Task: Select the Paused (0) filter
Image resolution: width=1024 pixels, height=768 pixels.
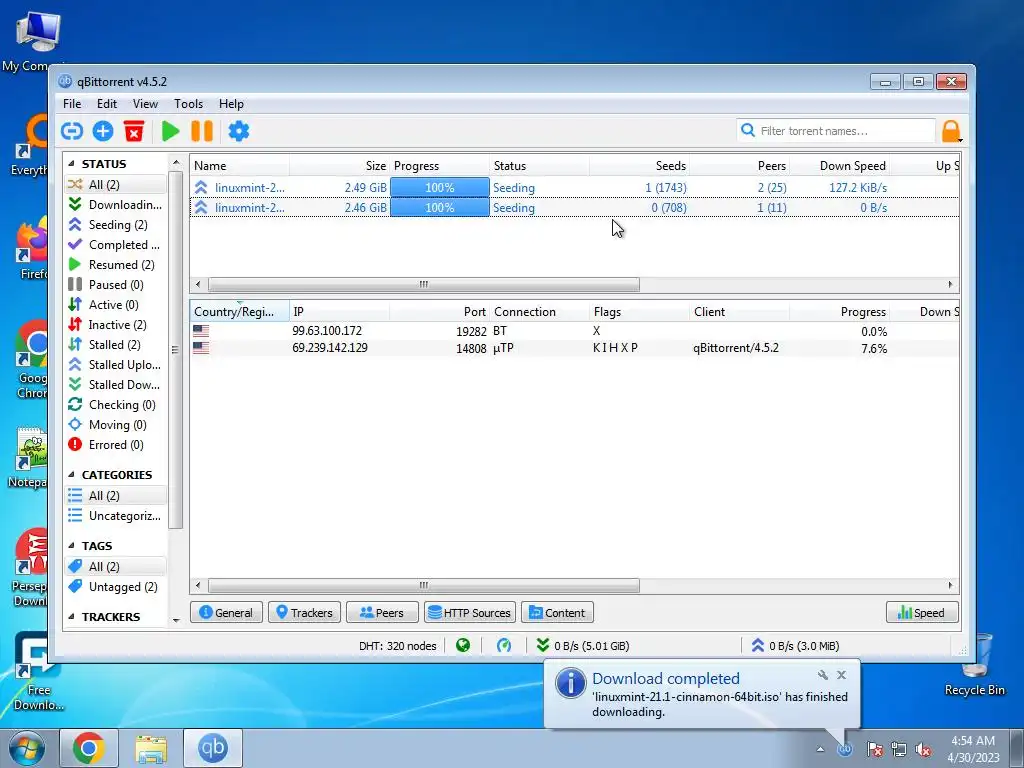Action: [x=116, y=285]
